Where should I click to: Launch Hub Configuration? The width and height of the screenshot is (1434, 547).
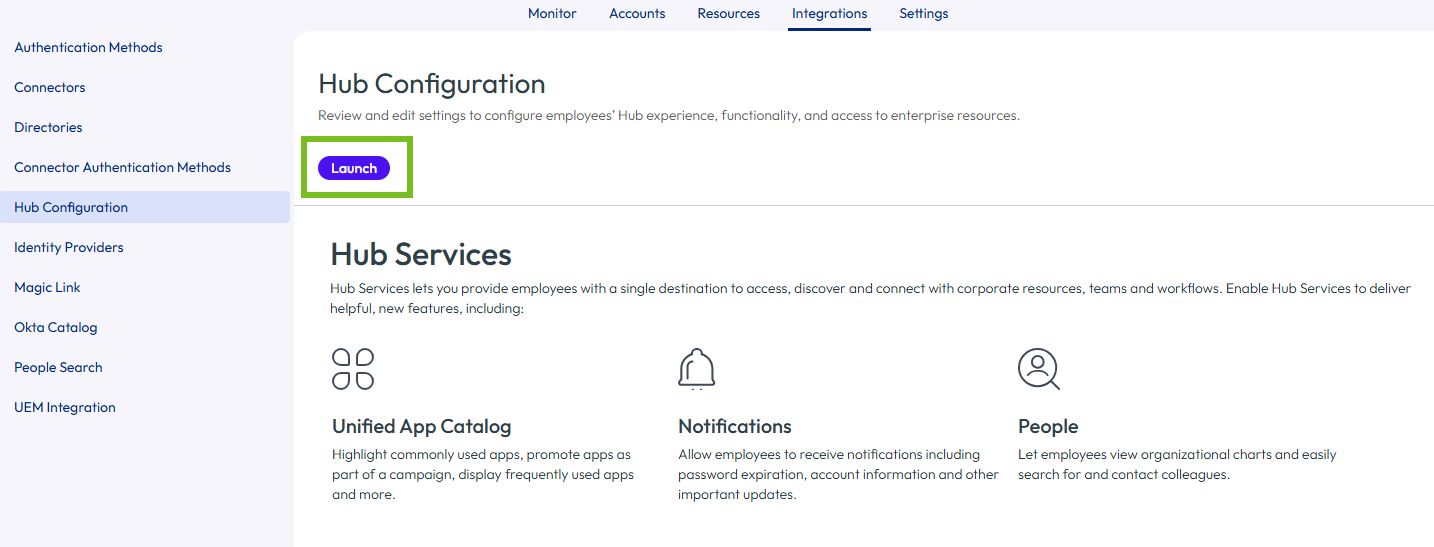354,168
